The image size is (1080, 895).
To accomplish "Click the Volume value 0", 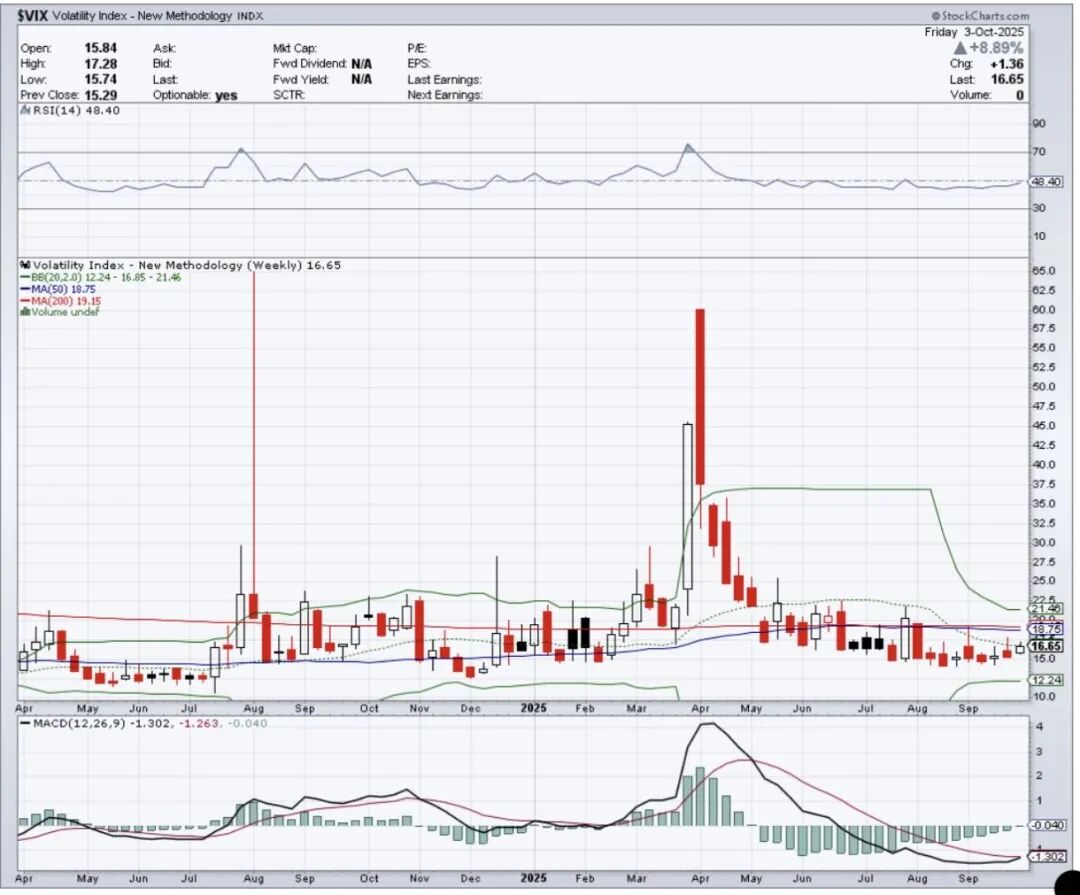I will 1019,95.
